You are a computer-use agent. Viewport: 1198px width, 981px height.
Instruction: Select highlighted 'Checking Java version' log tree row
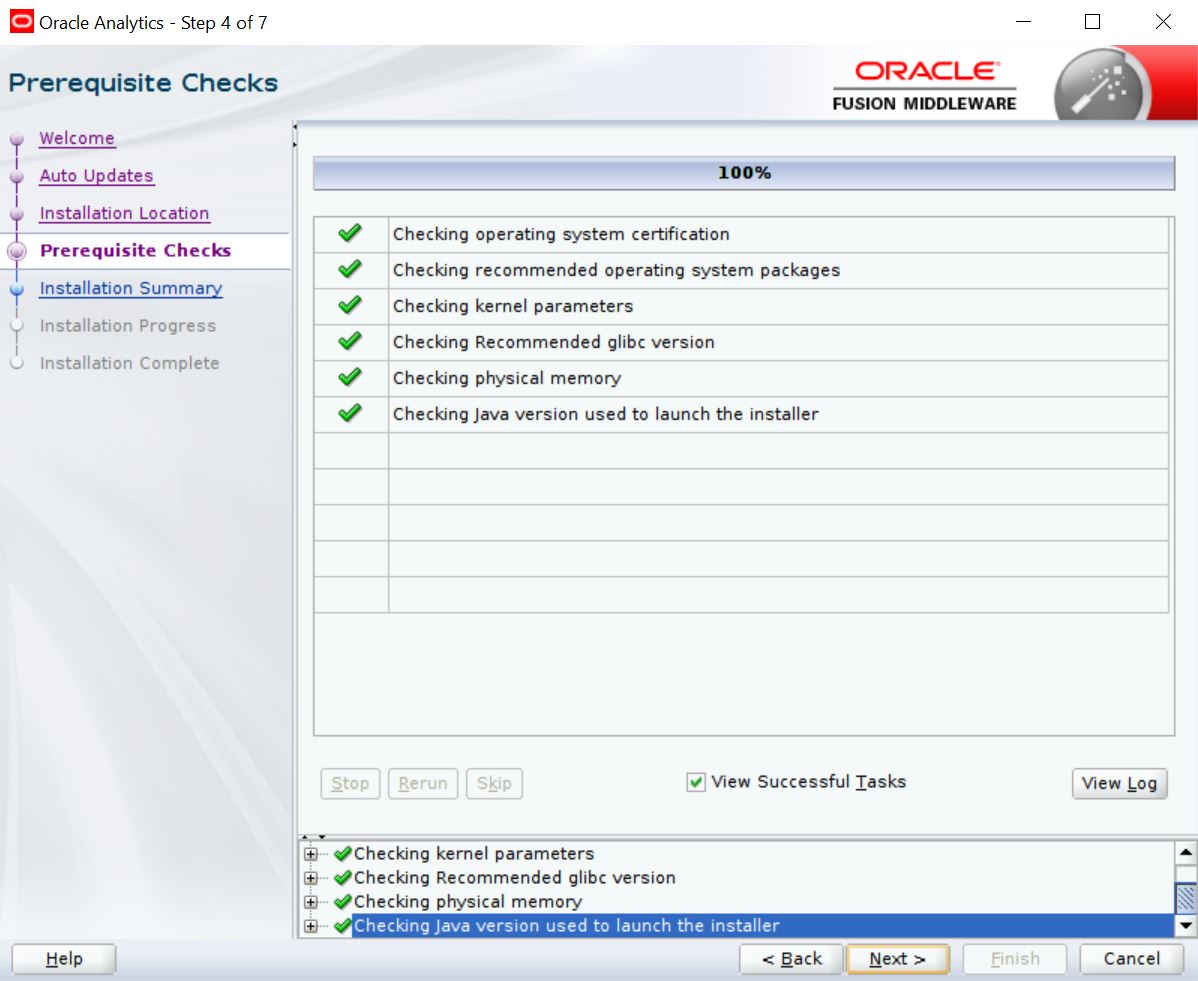(762, 925)
